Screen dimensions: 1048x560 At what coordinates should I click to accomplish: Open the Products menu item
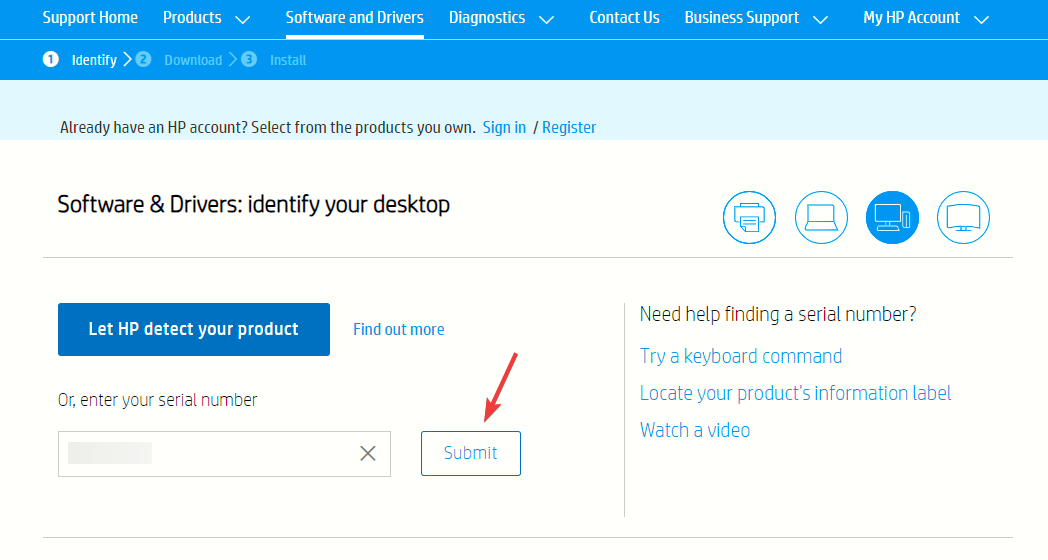click(192, 17)
